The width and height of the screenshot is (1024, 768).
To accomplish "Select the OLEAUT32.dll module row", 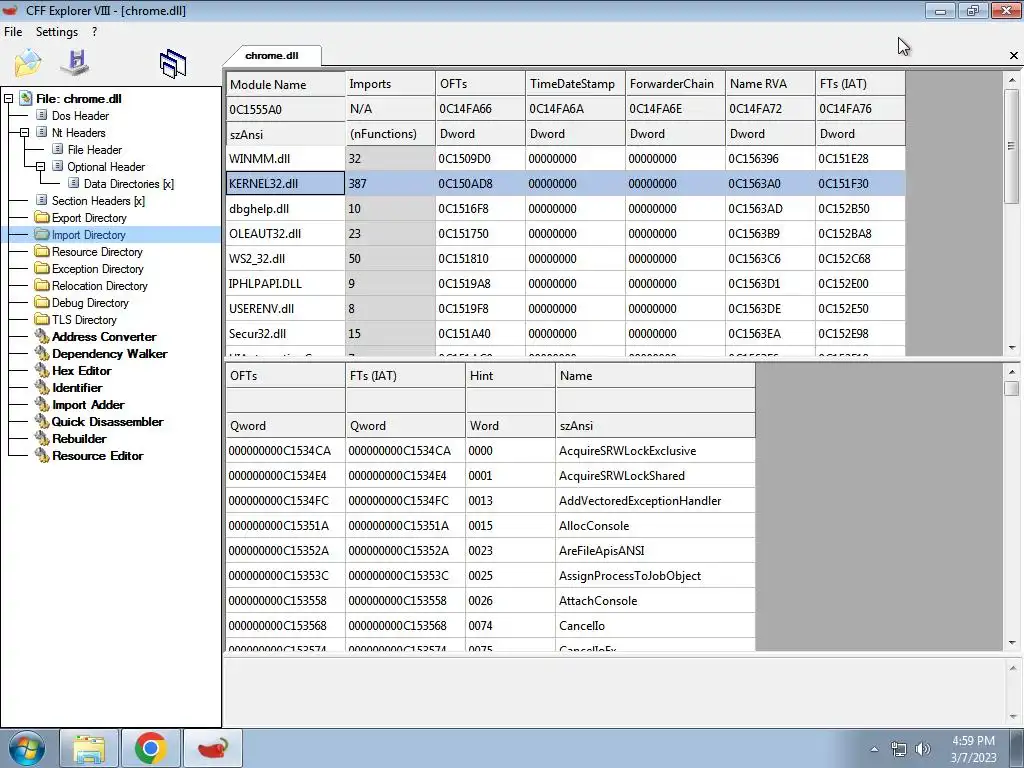I will 566,234.
